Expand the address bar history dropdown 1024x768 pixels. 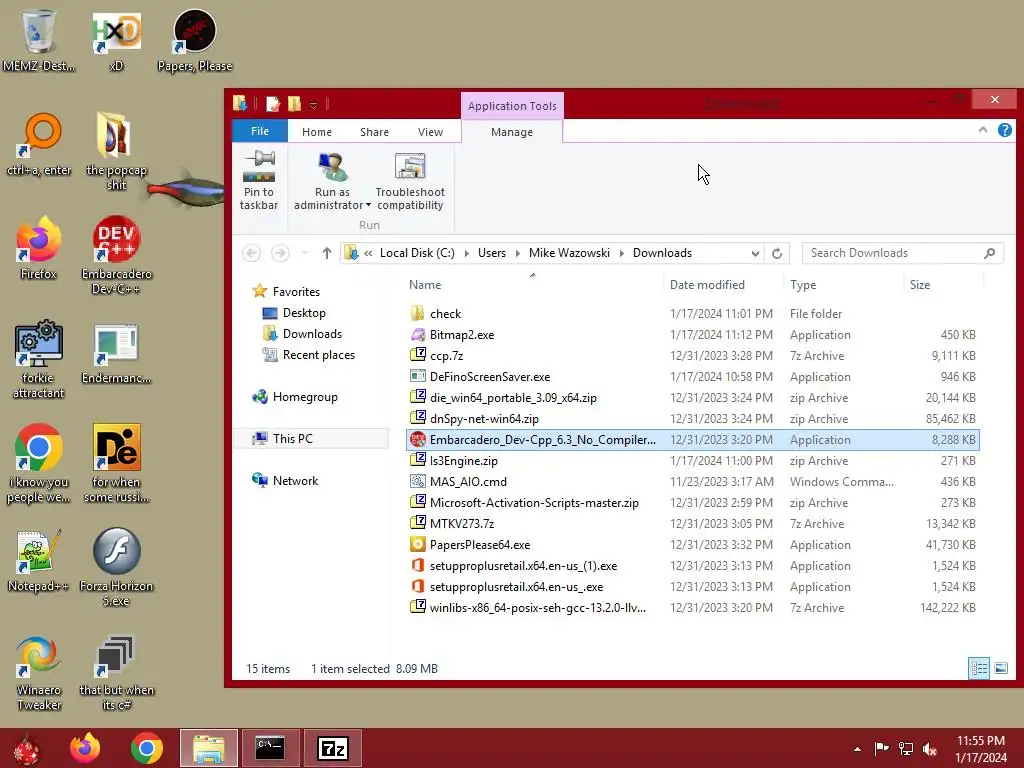tap(755, 253)
